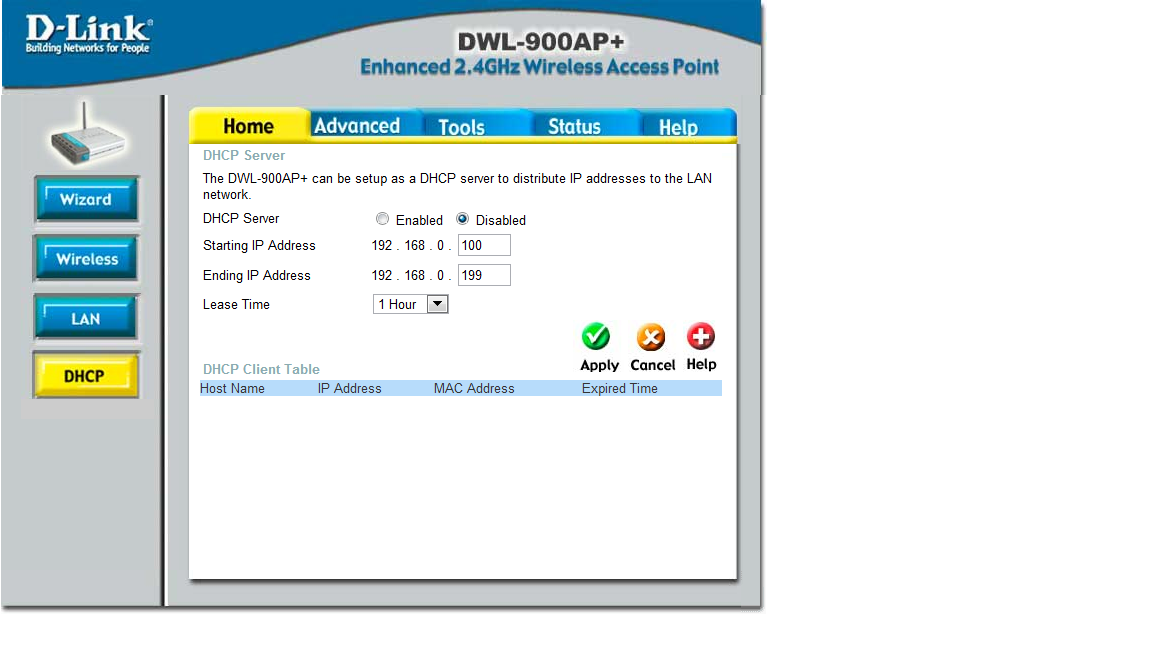The height and width of the screenshot is (648, 1152).
Task: Click the Starting IP Address last octet field
Action: [x=484, y=245]
